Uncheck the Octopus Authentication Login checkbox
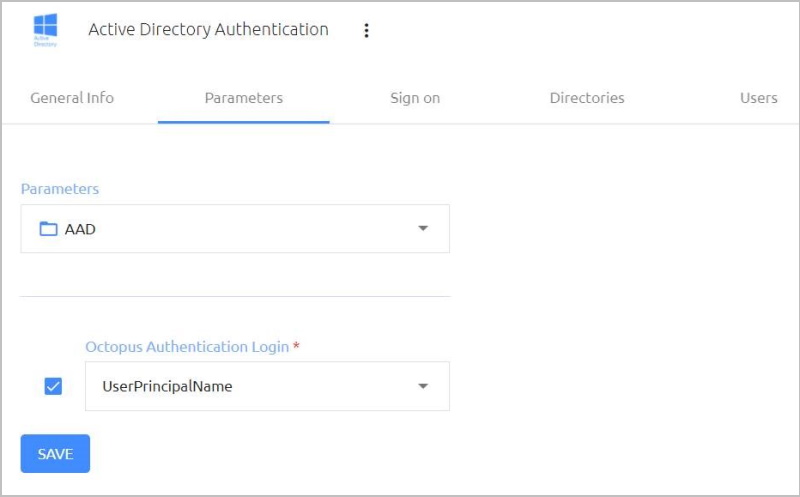 pos(53,386)
